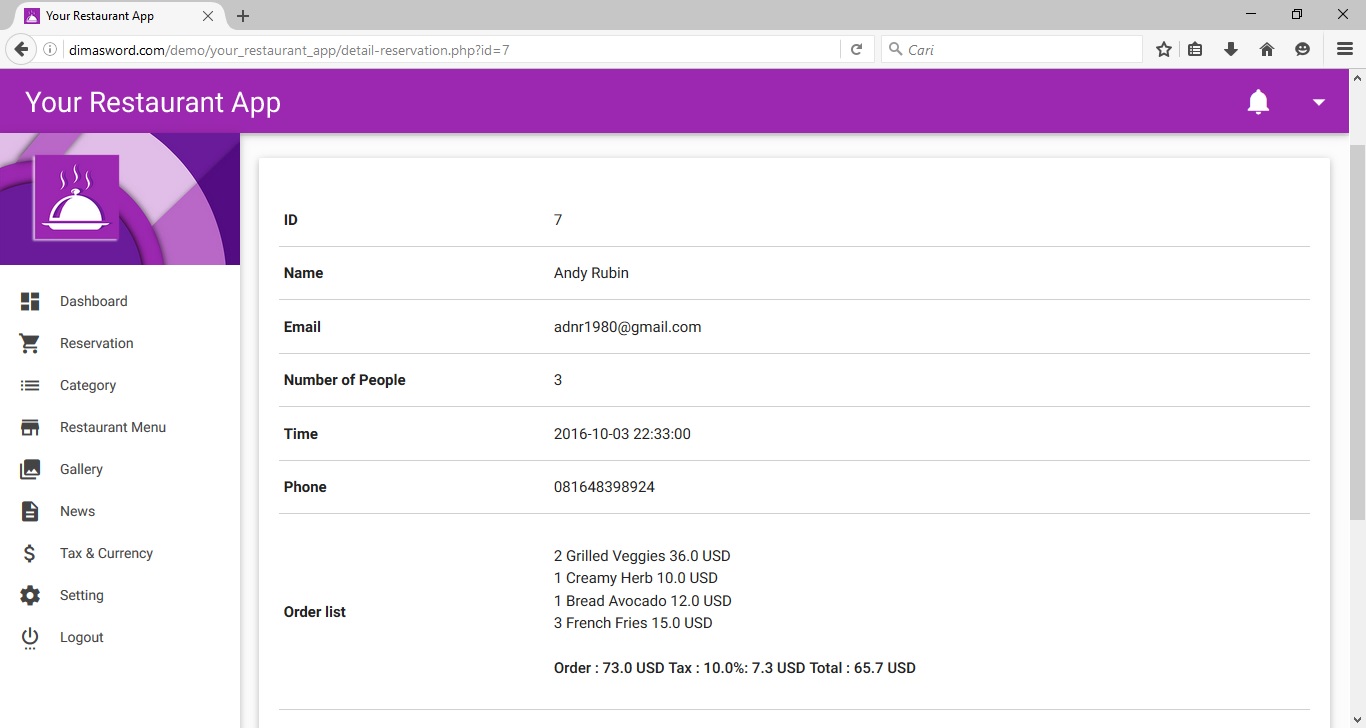The width and height of the screenshot is (1366, 728).
Task: Click the News document icon
Action: point(30,511)
